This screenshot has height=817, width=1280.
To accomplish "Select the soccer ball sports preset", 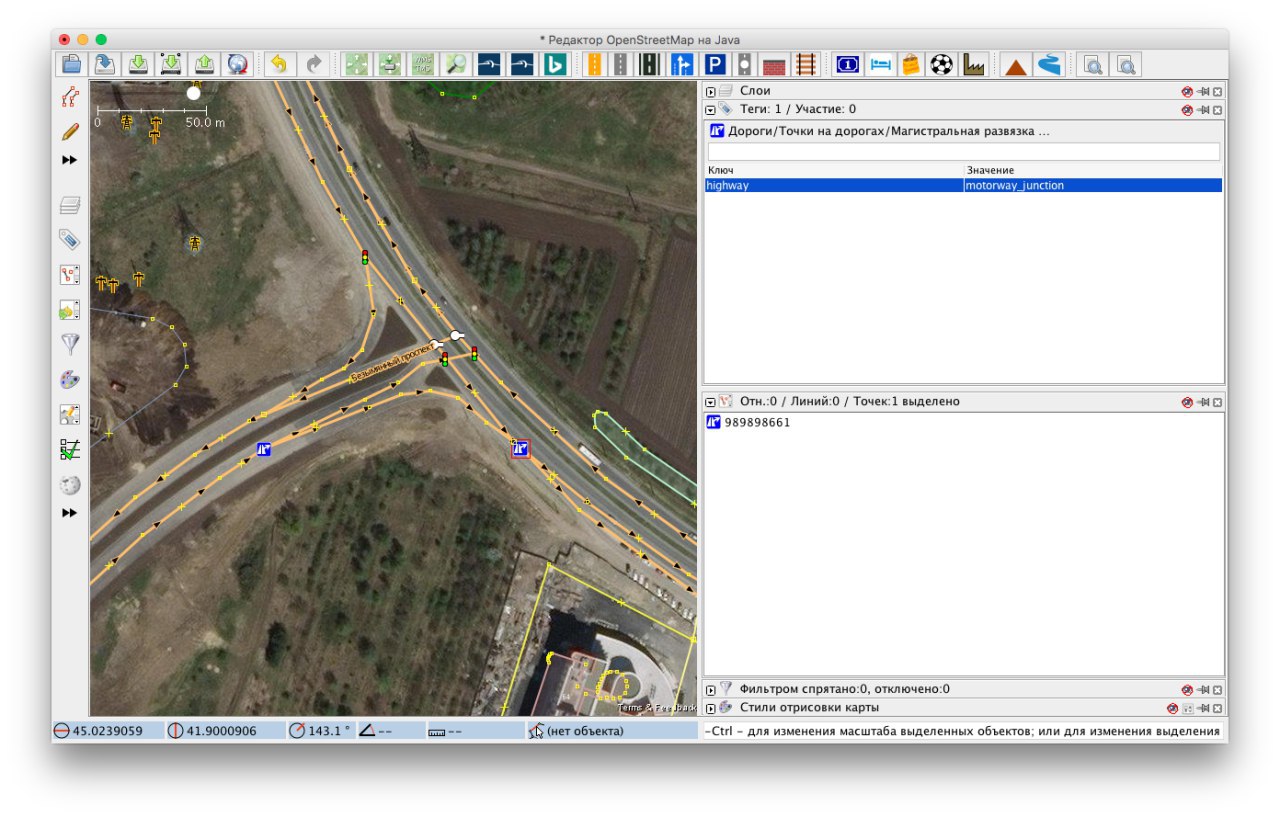I will pyautogui.click(x=941, y=65).
